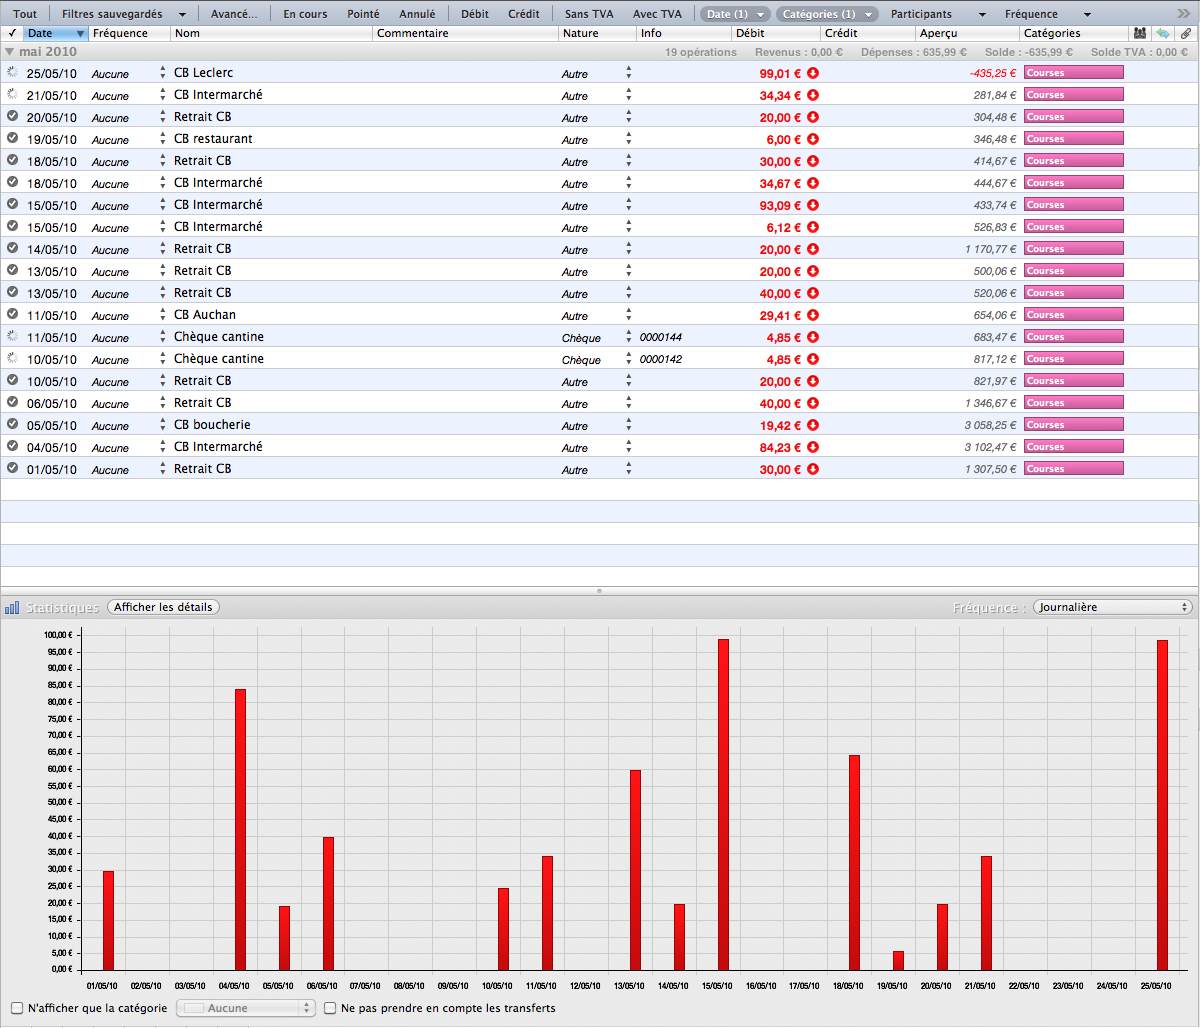Viewport: 1200px width, 1028px height.
Task: Click the toolbar overflow double-chevron
Action: click(1183, 14)
